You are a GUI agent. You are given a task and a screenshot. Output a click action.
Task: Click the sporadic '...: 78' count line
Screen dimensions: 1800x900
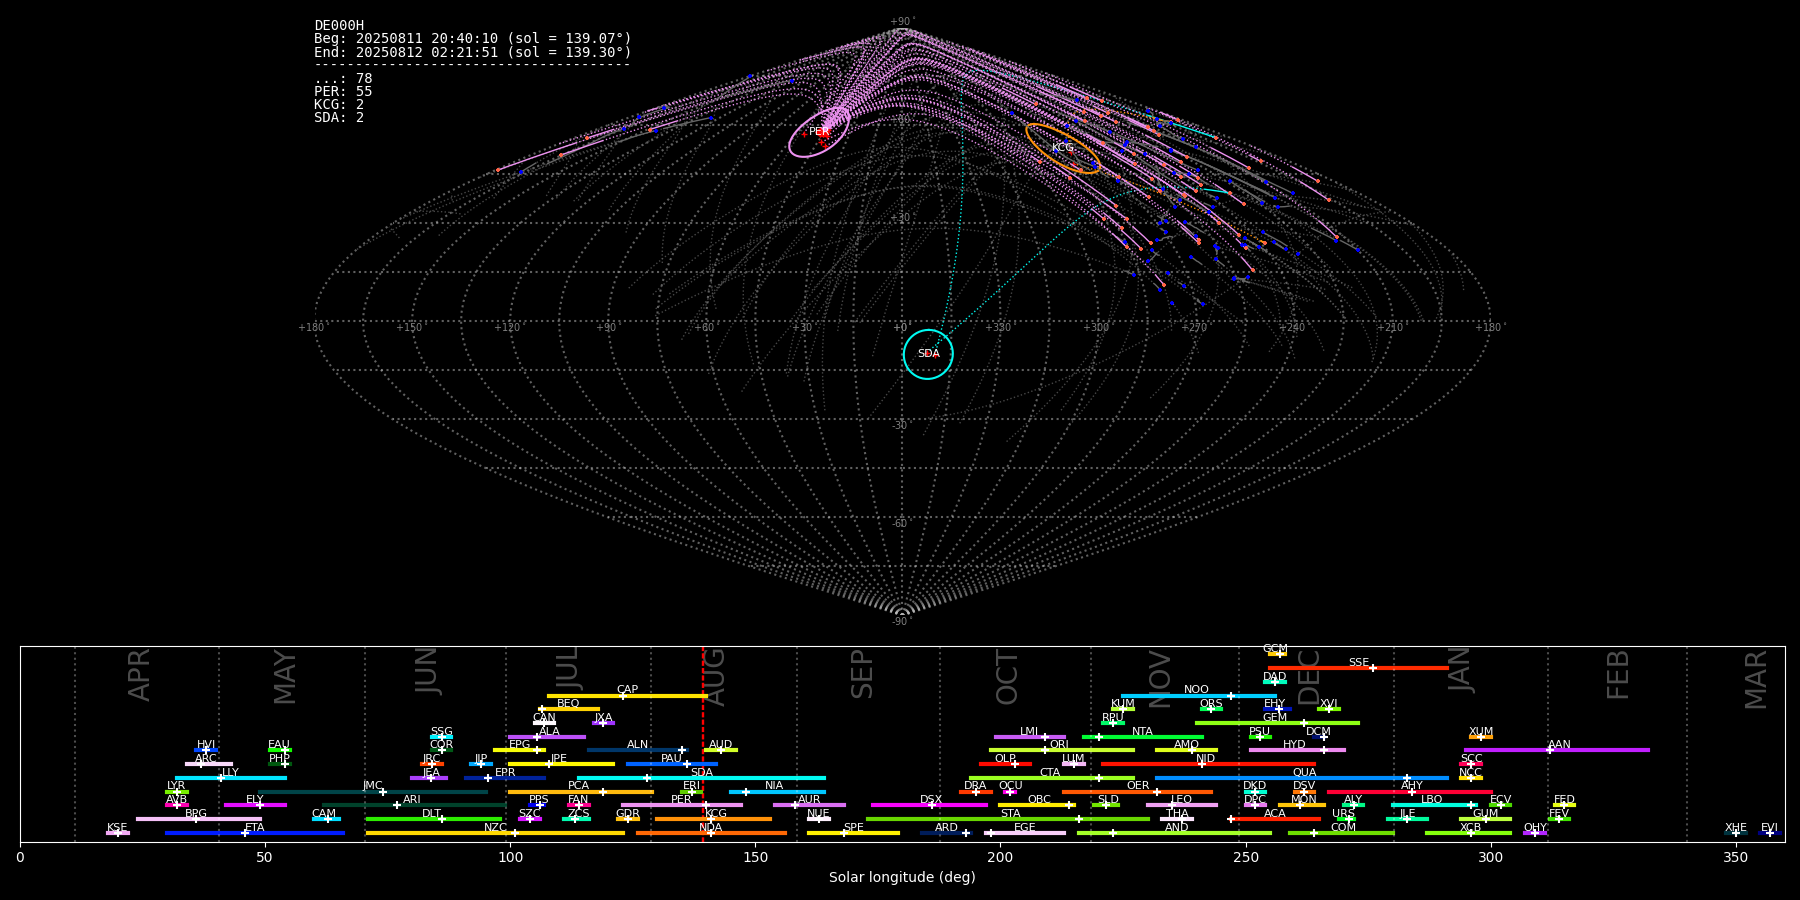(343, 78)
